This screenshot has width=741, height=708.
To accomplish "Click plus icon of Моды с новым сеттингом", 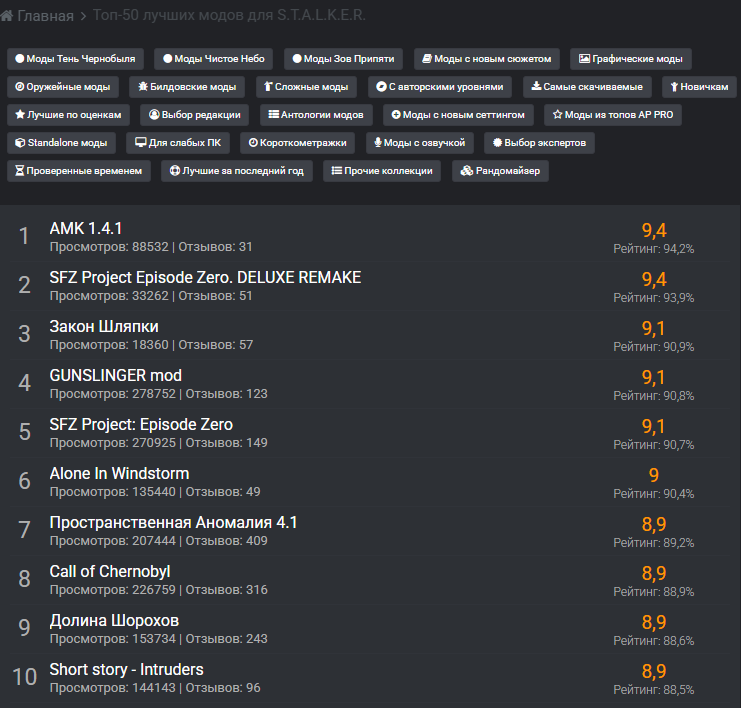I will tap(396, 115).
